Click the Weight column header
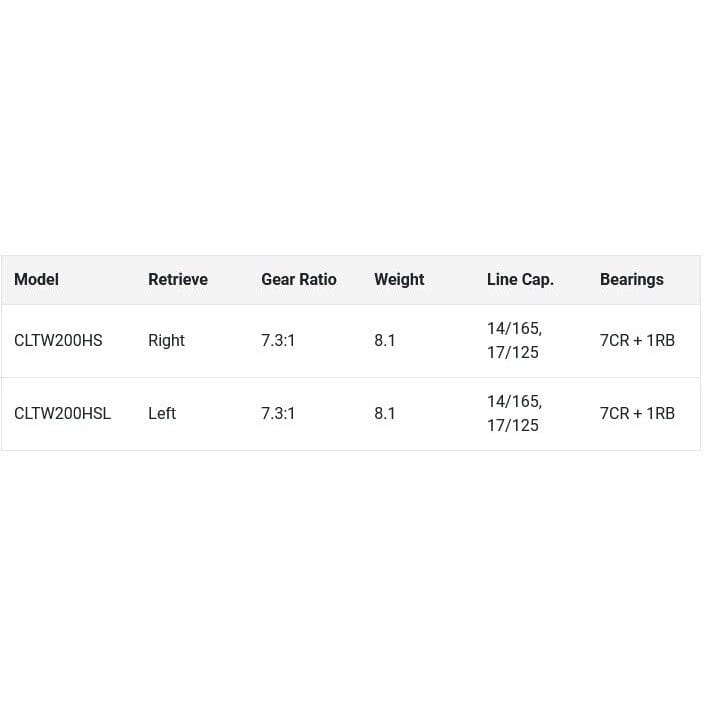705x705 pixels. (399, 280)
